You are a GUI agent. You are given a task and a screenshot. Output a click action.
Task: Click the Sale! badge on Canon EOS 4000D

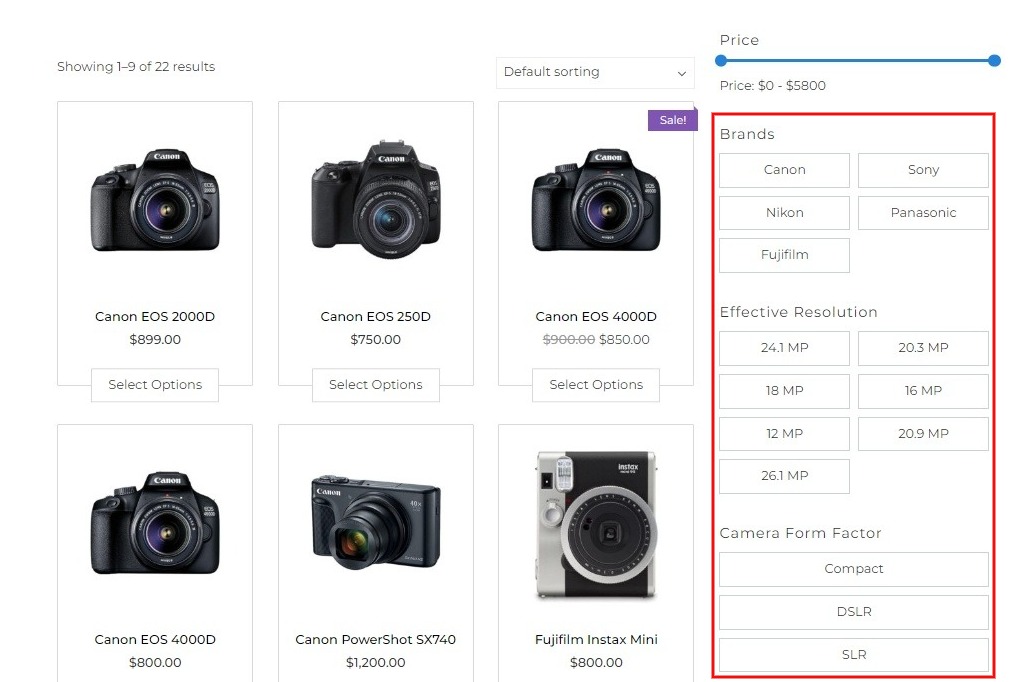coord(672,120)
